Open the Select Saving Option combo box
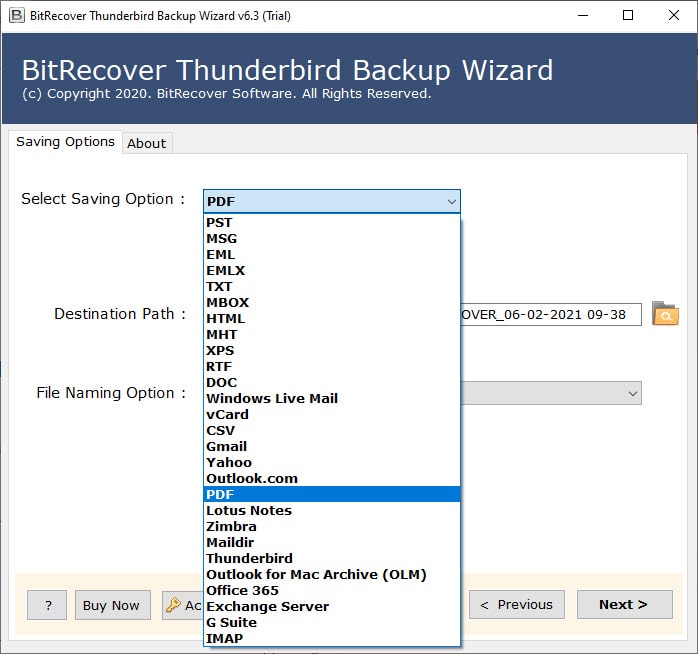 pyautogui.click(x=332, y=201)
